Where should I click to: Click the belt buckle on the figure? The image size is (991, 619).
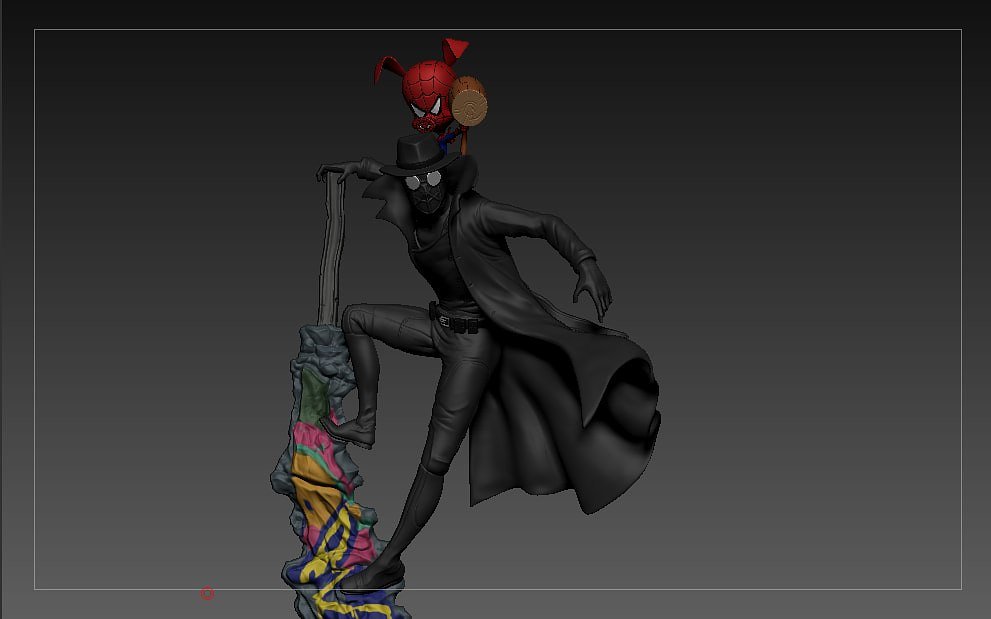tap(444, 322)
